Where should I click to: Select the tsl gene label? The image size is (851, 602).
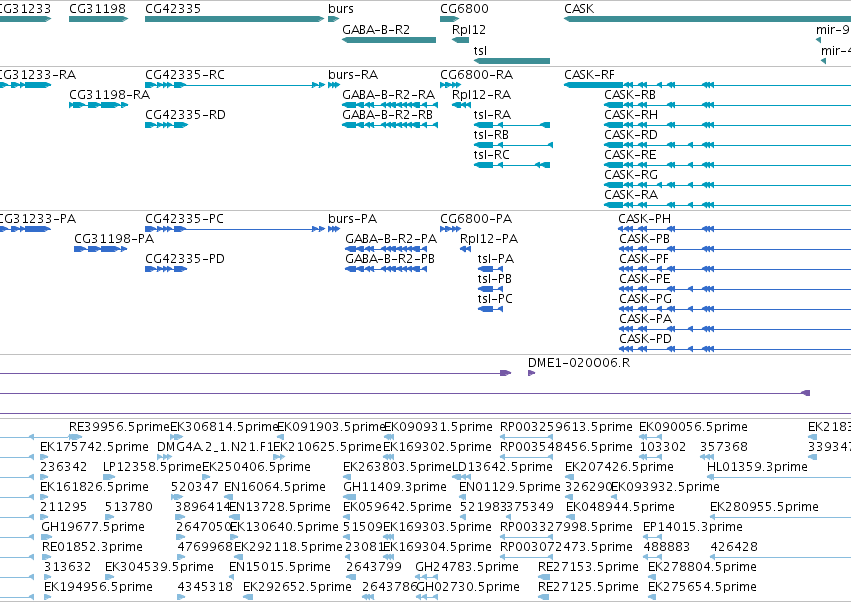point(480,51)
